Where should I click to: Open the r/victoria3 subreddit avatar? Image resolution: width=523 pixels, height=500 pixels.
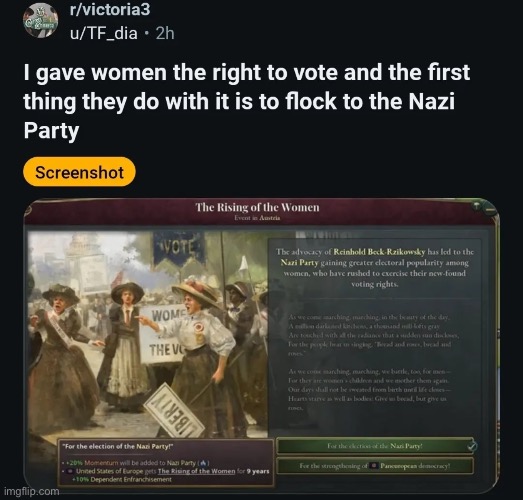pos(40,20)
